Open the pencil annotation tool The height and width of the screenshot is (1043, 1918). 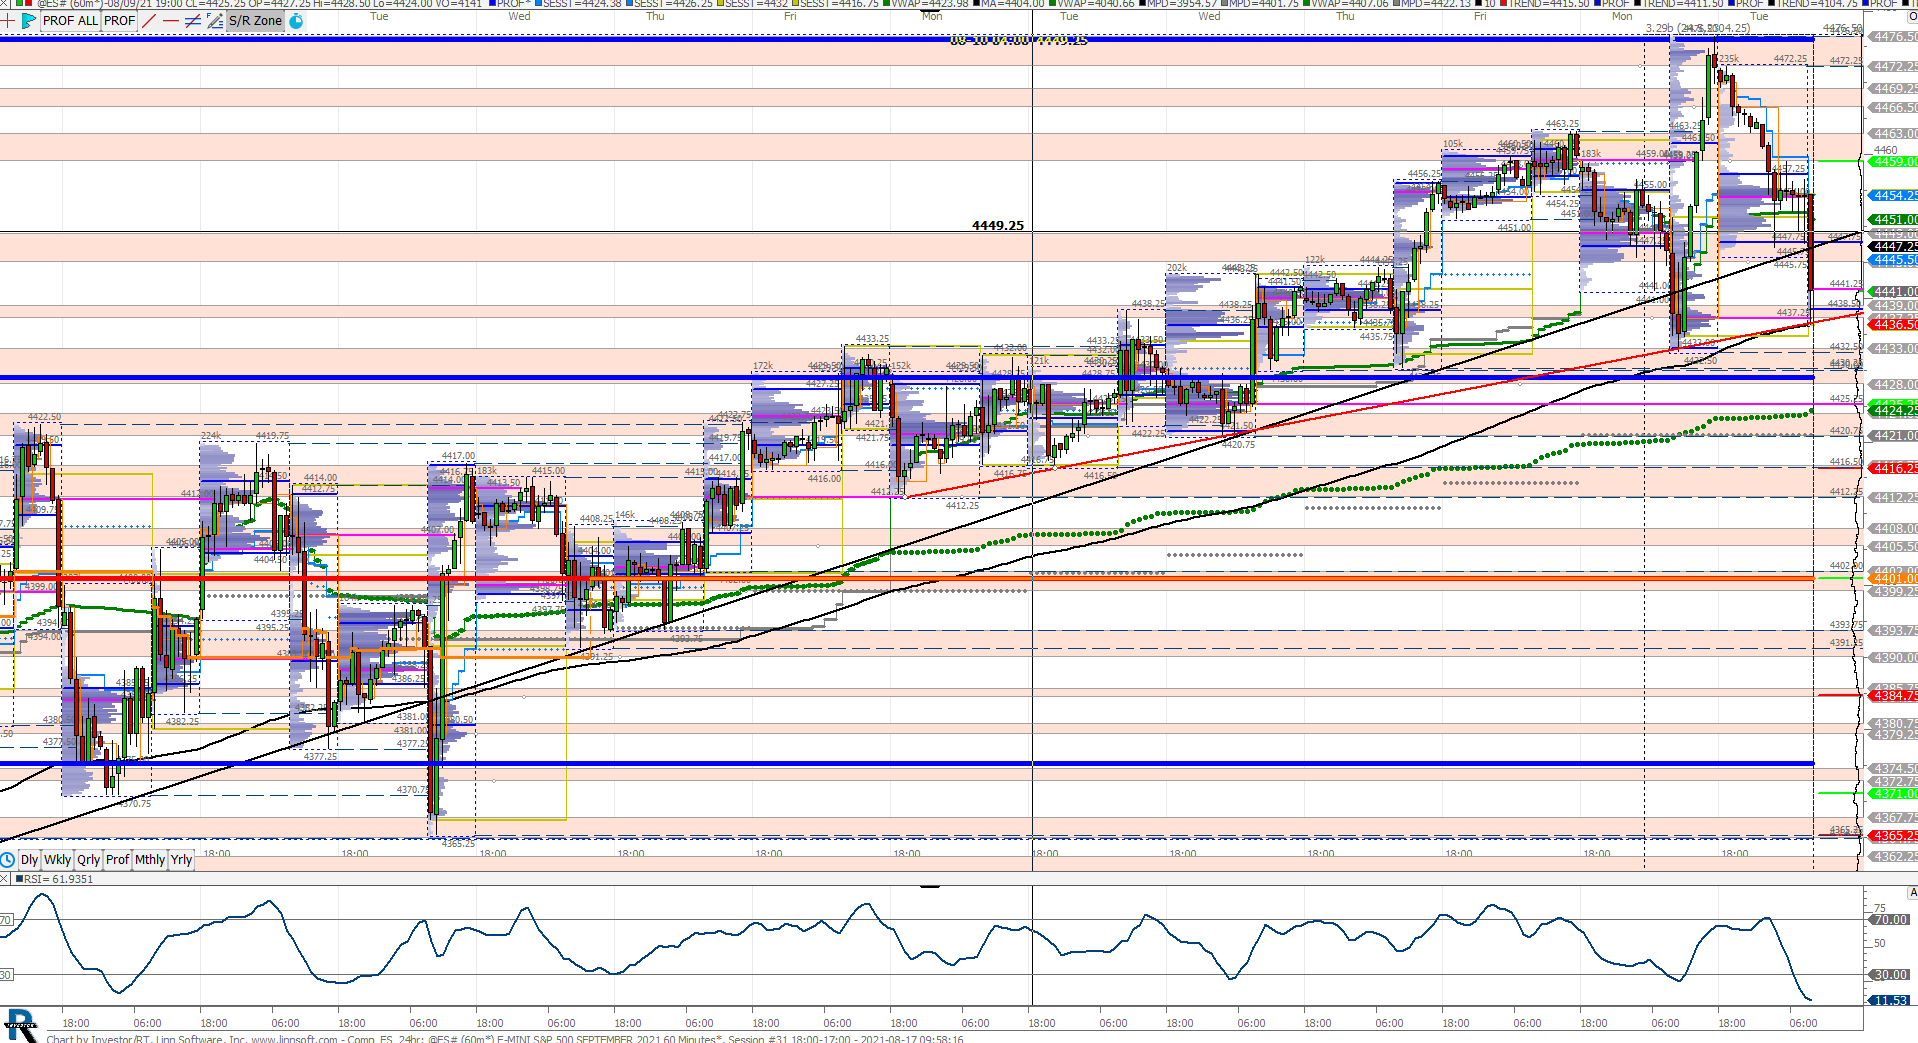click(214, 20)
